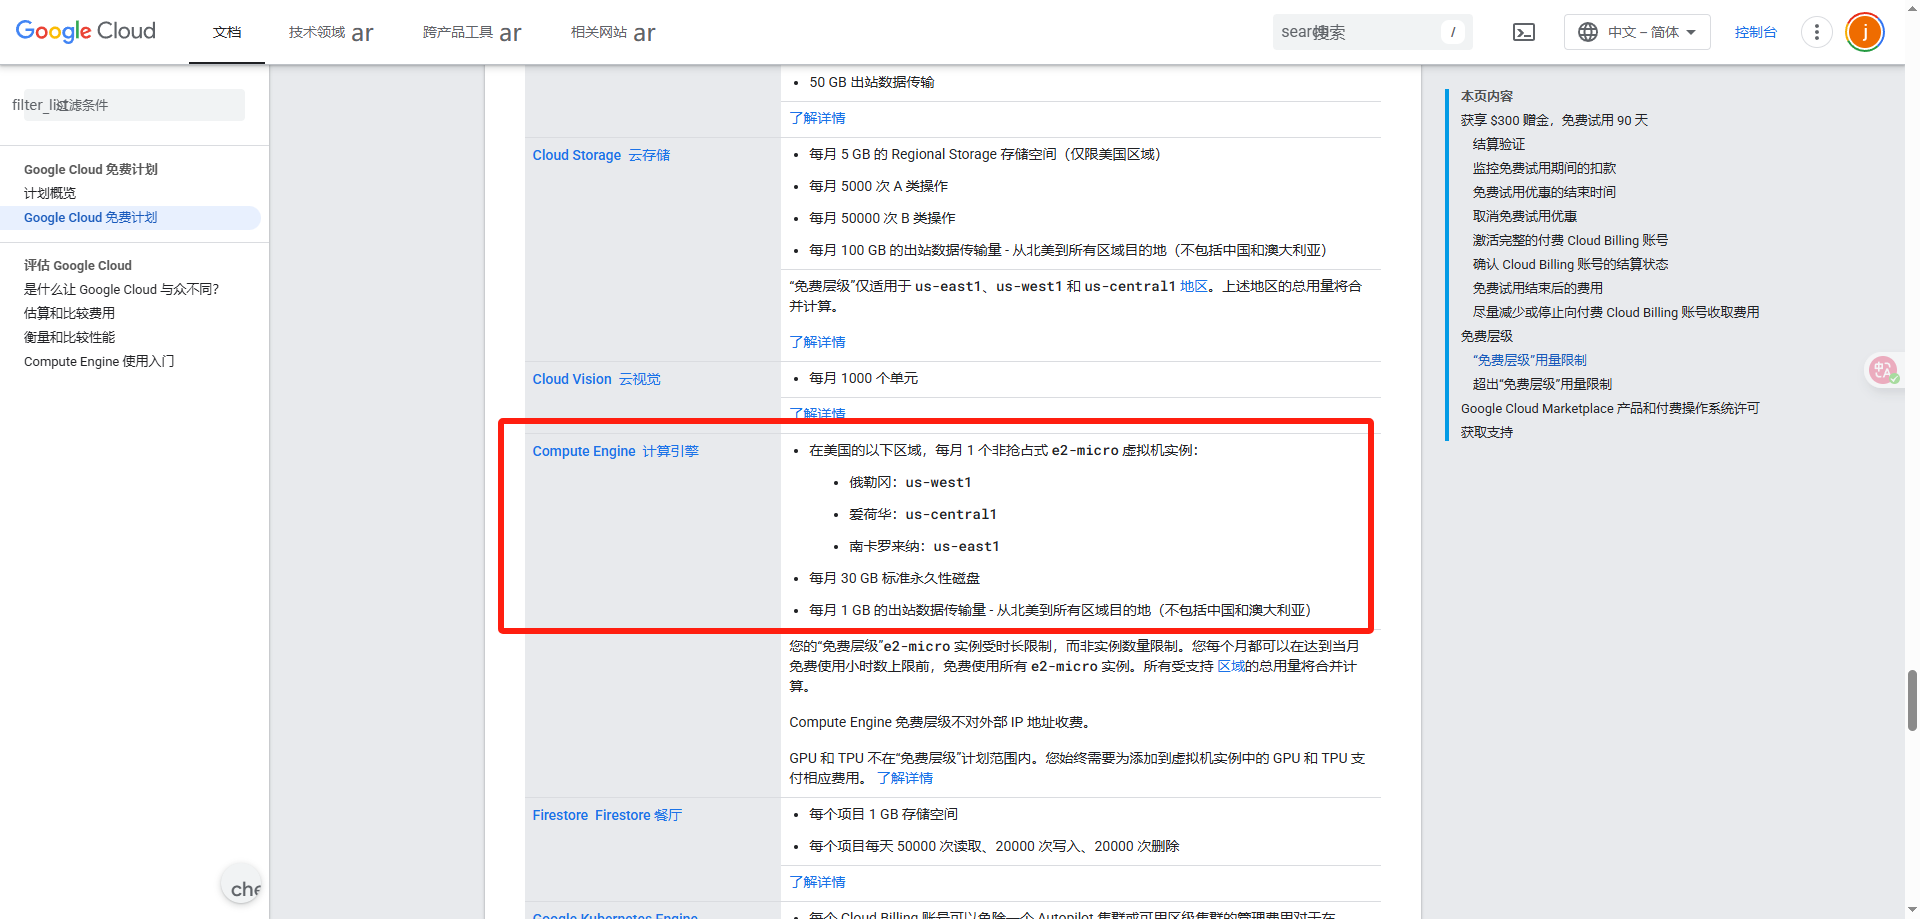Jump to 尽量减少或停止向付费 Cloud Billing 账号收取费用
This screenshot has height=919, width=1920.
1616,312
